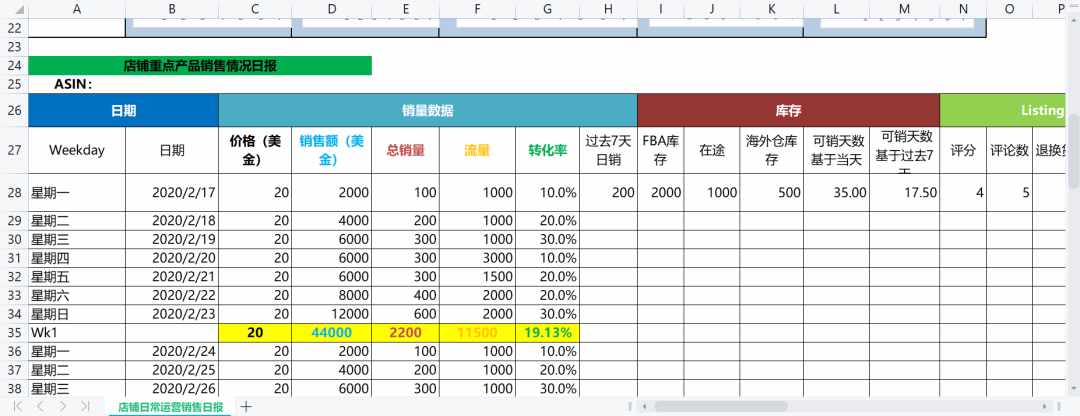Click next sheet navigation arrow
Image resolution: width=1080 pixels, height=416 pixels.
pos(63,406)
